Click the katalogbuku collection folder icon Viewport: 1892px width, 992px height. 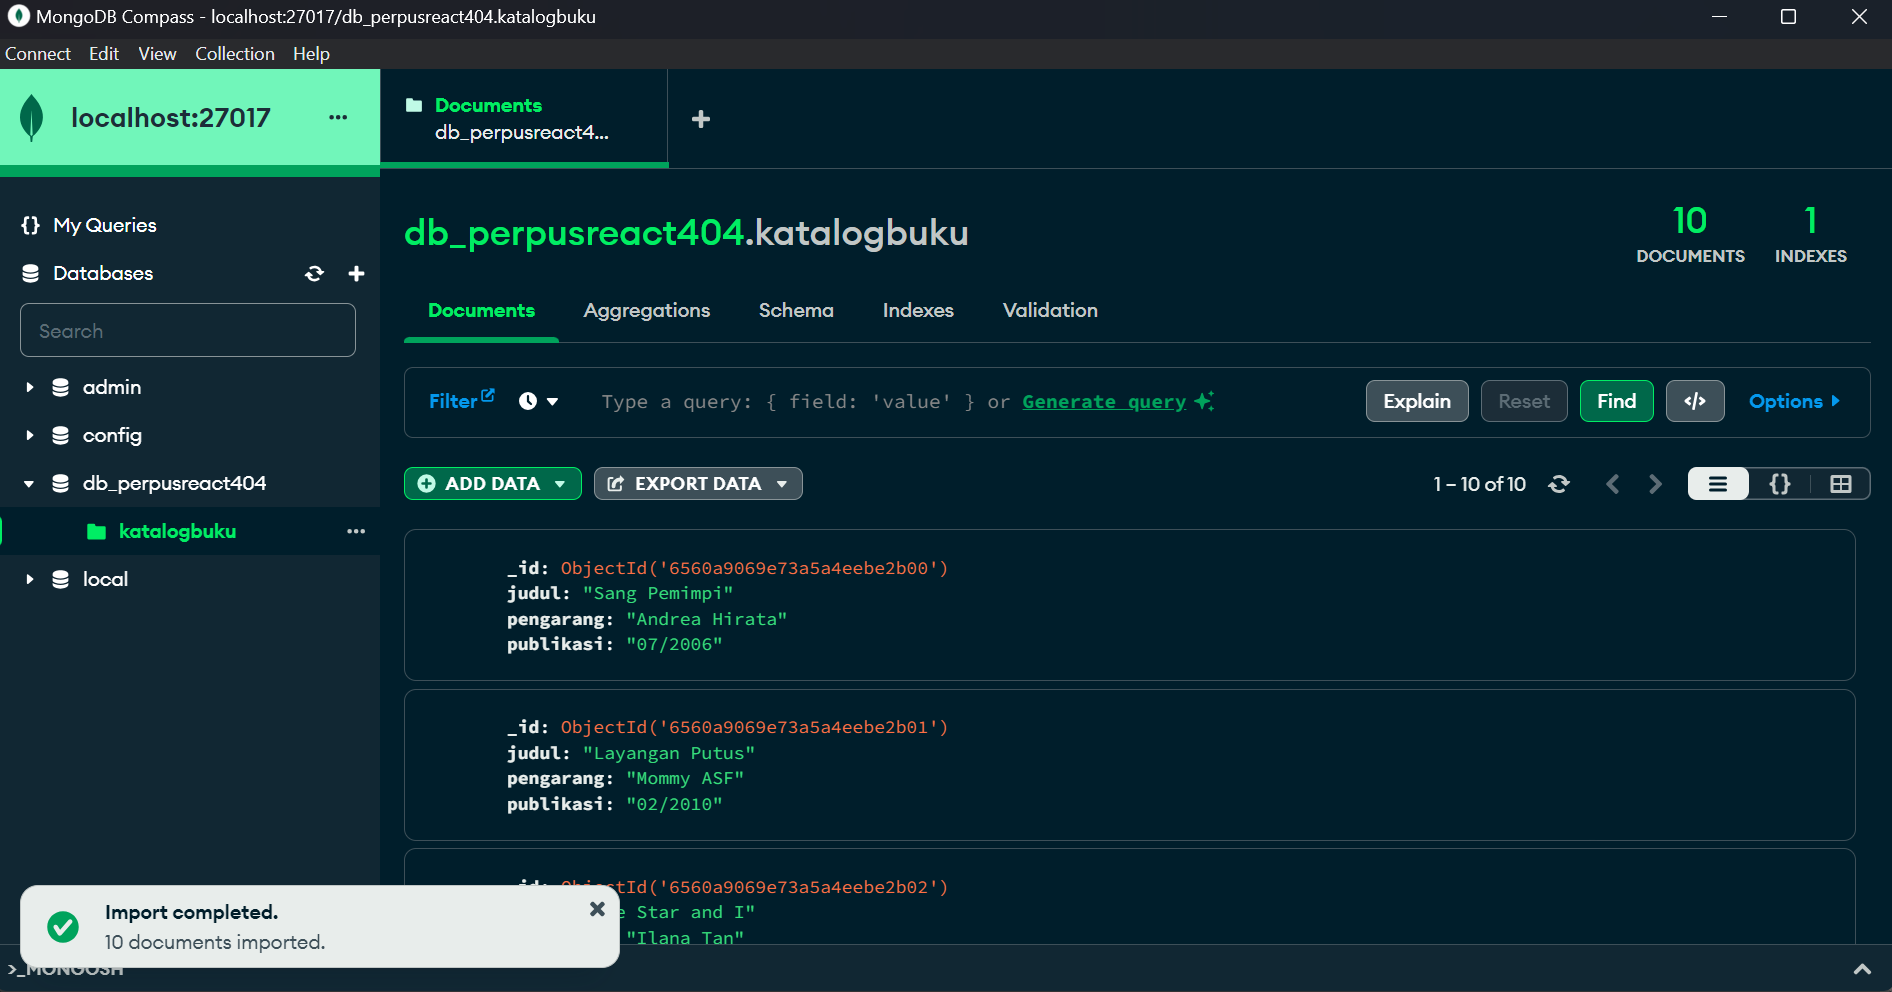coord(96,531)
